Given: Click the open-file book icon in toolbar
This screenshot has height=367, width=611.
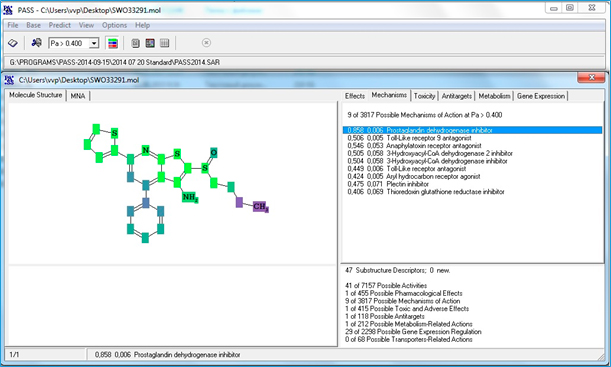Looking at the screenshot, I should click(13, 43).
